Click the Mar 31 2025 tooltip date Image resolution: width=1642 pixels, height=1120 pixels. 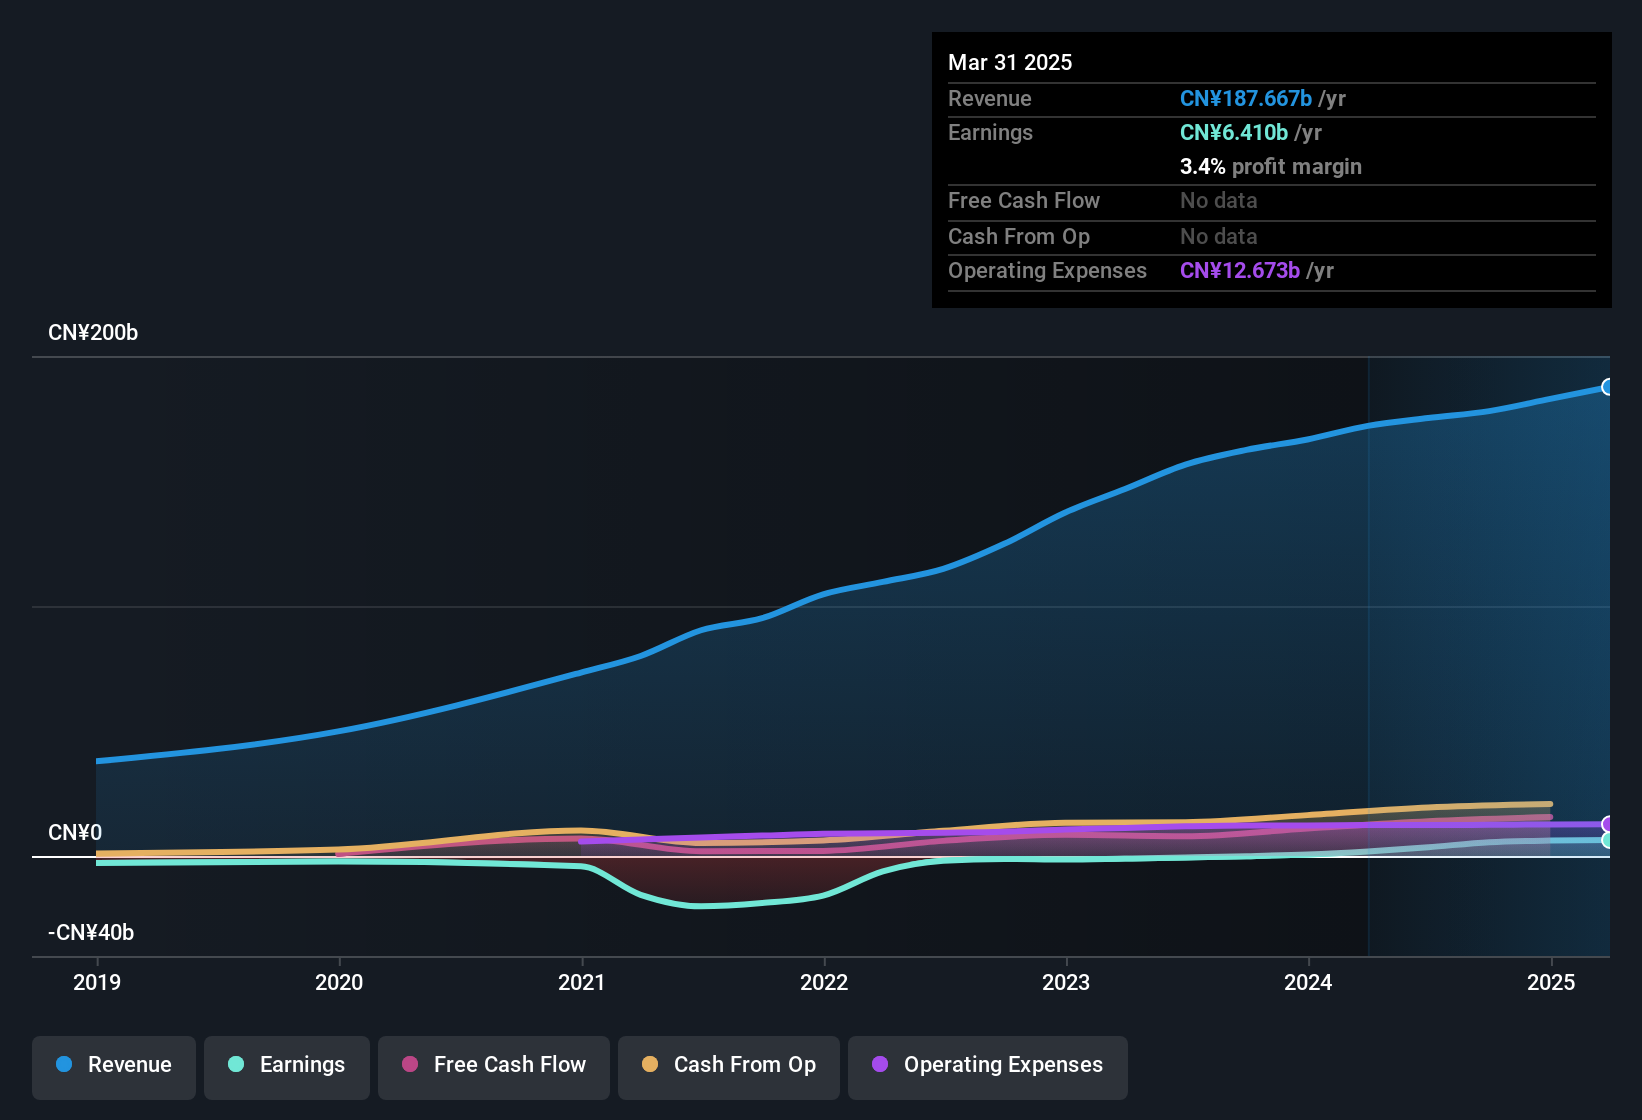1010,63
